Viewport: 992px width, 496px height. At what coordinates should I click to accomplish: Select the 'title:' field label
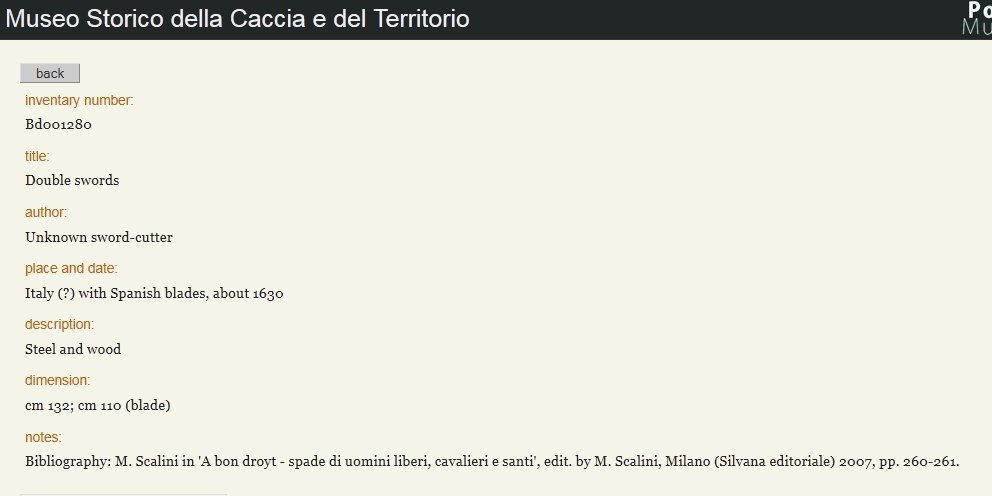point(37,156)
